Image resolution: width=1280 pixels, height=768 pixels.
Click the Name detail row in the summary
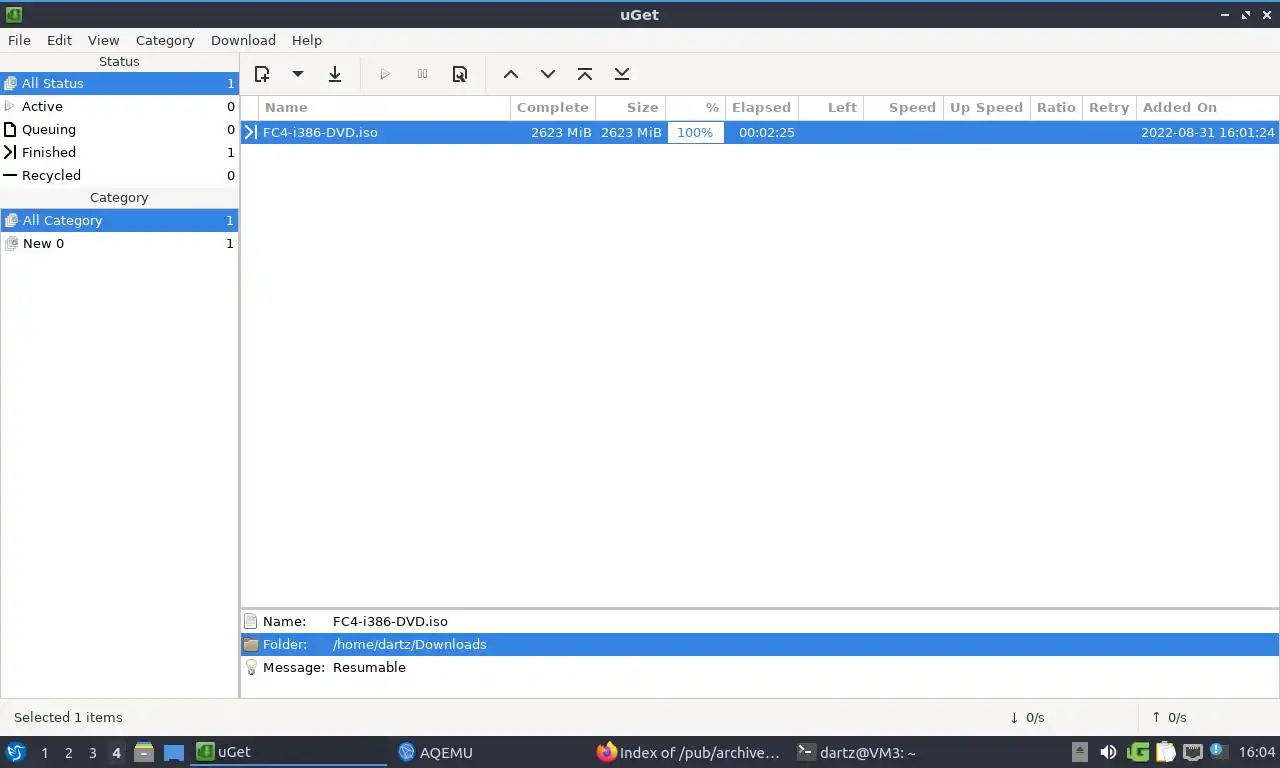coord(760,621)
